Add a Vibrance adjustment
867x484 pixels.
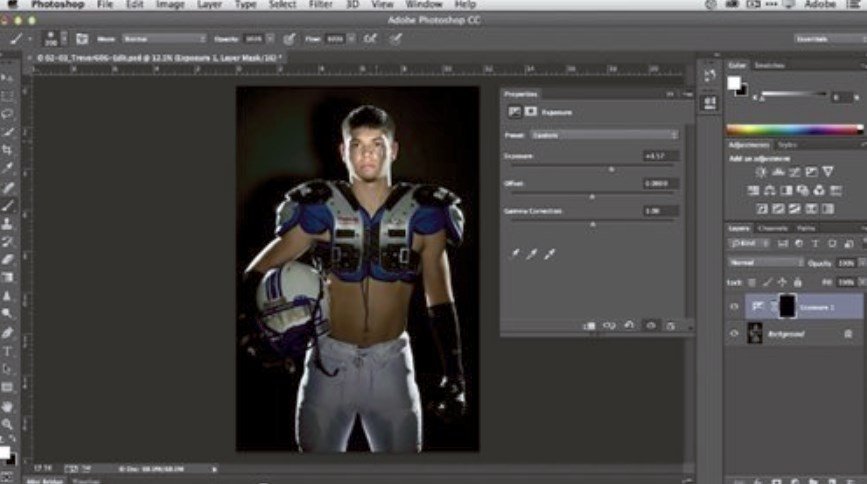[828, 172]
